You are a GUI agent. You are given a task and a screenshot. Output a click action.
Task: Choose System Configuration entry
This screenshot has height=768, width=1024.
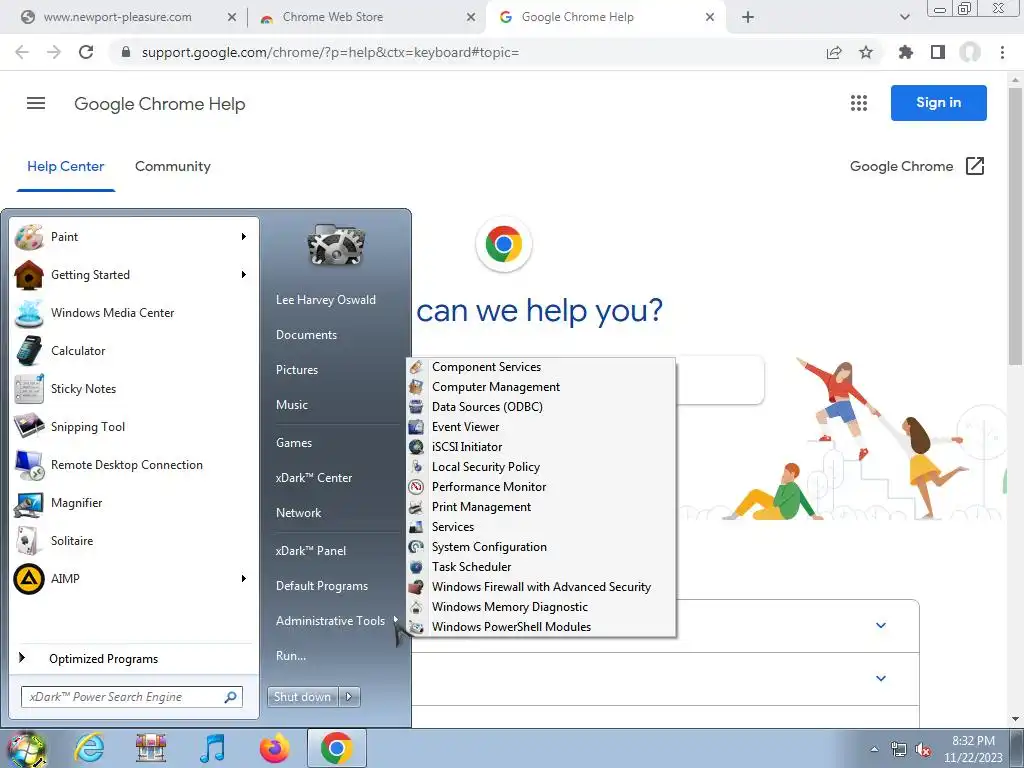(489, 547)
